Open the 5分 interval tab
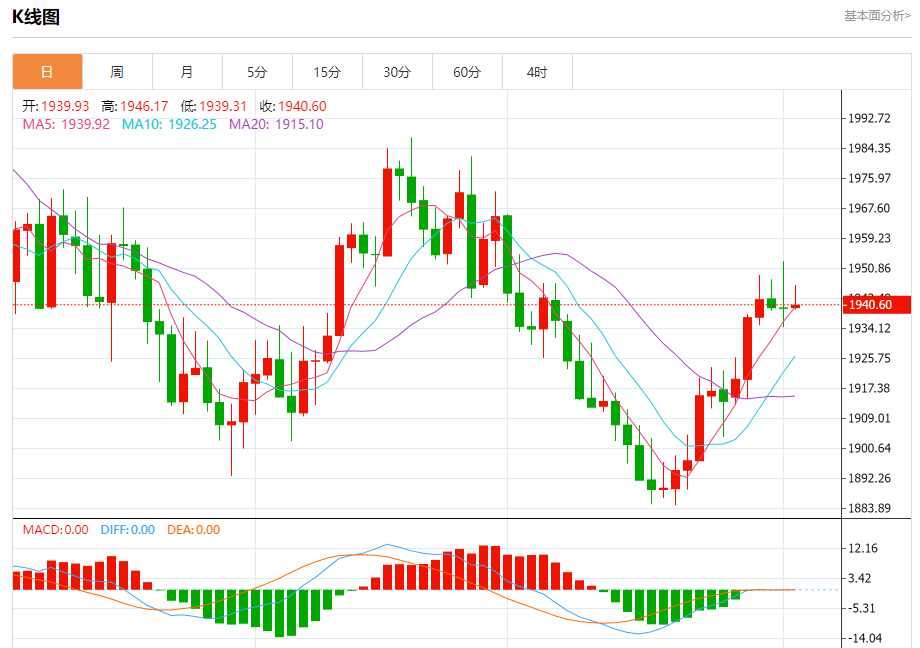The image size is (920, 648). coord(257,72)
